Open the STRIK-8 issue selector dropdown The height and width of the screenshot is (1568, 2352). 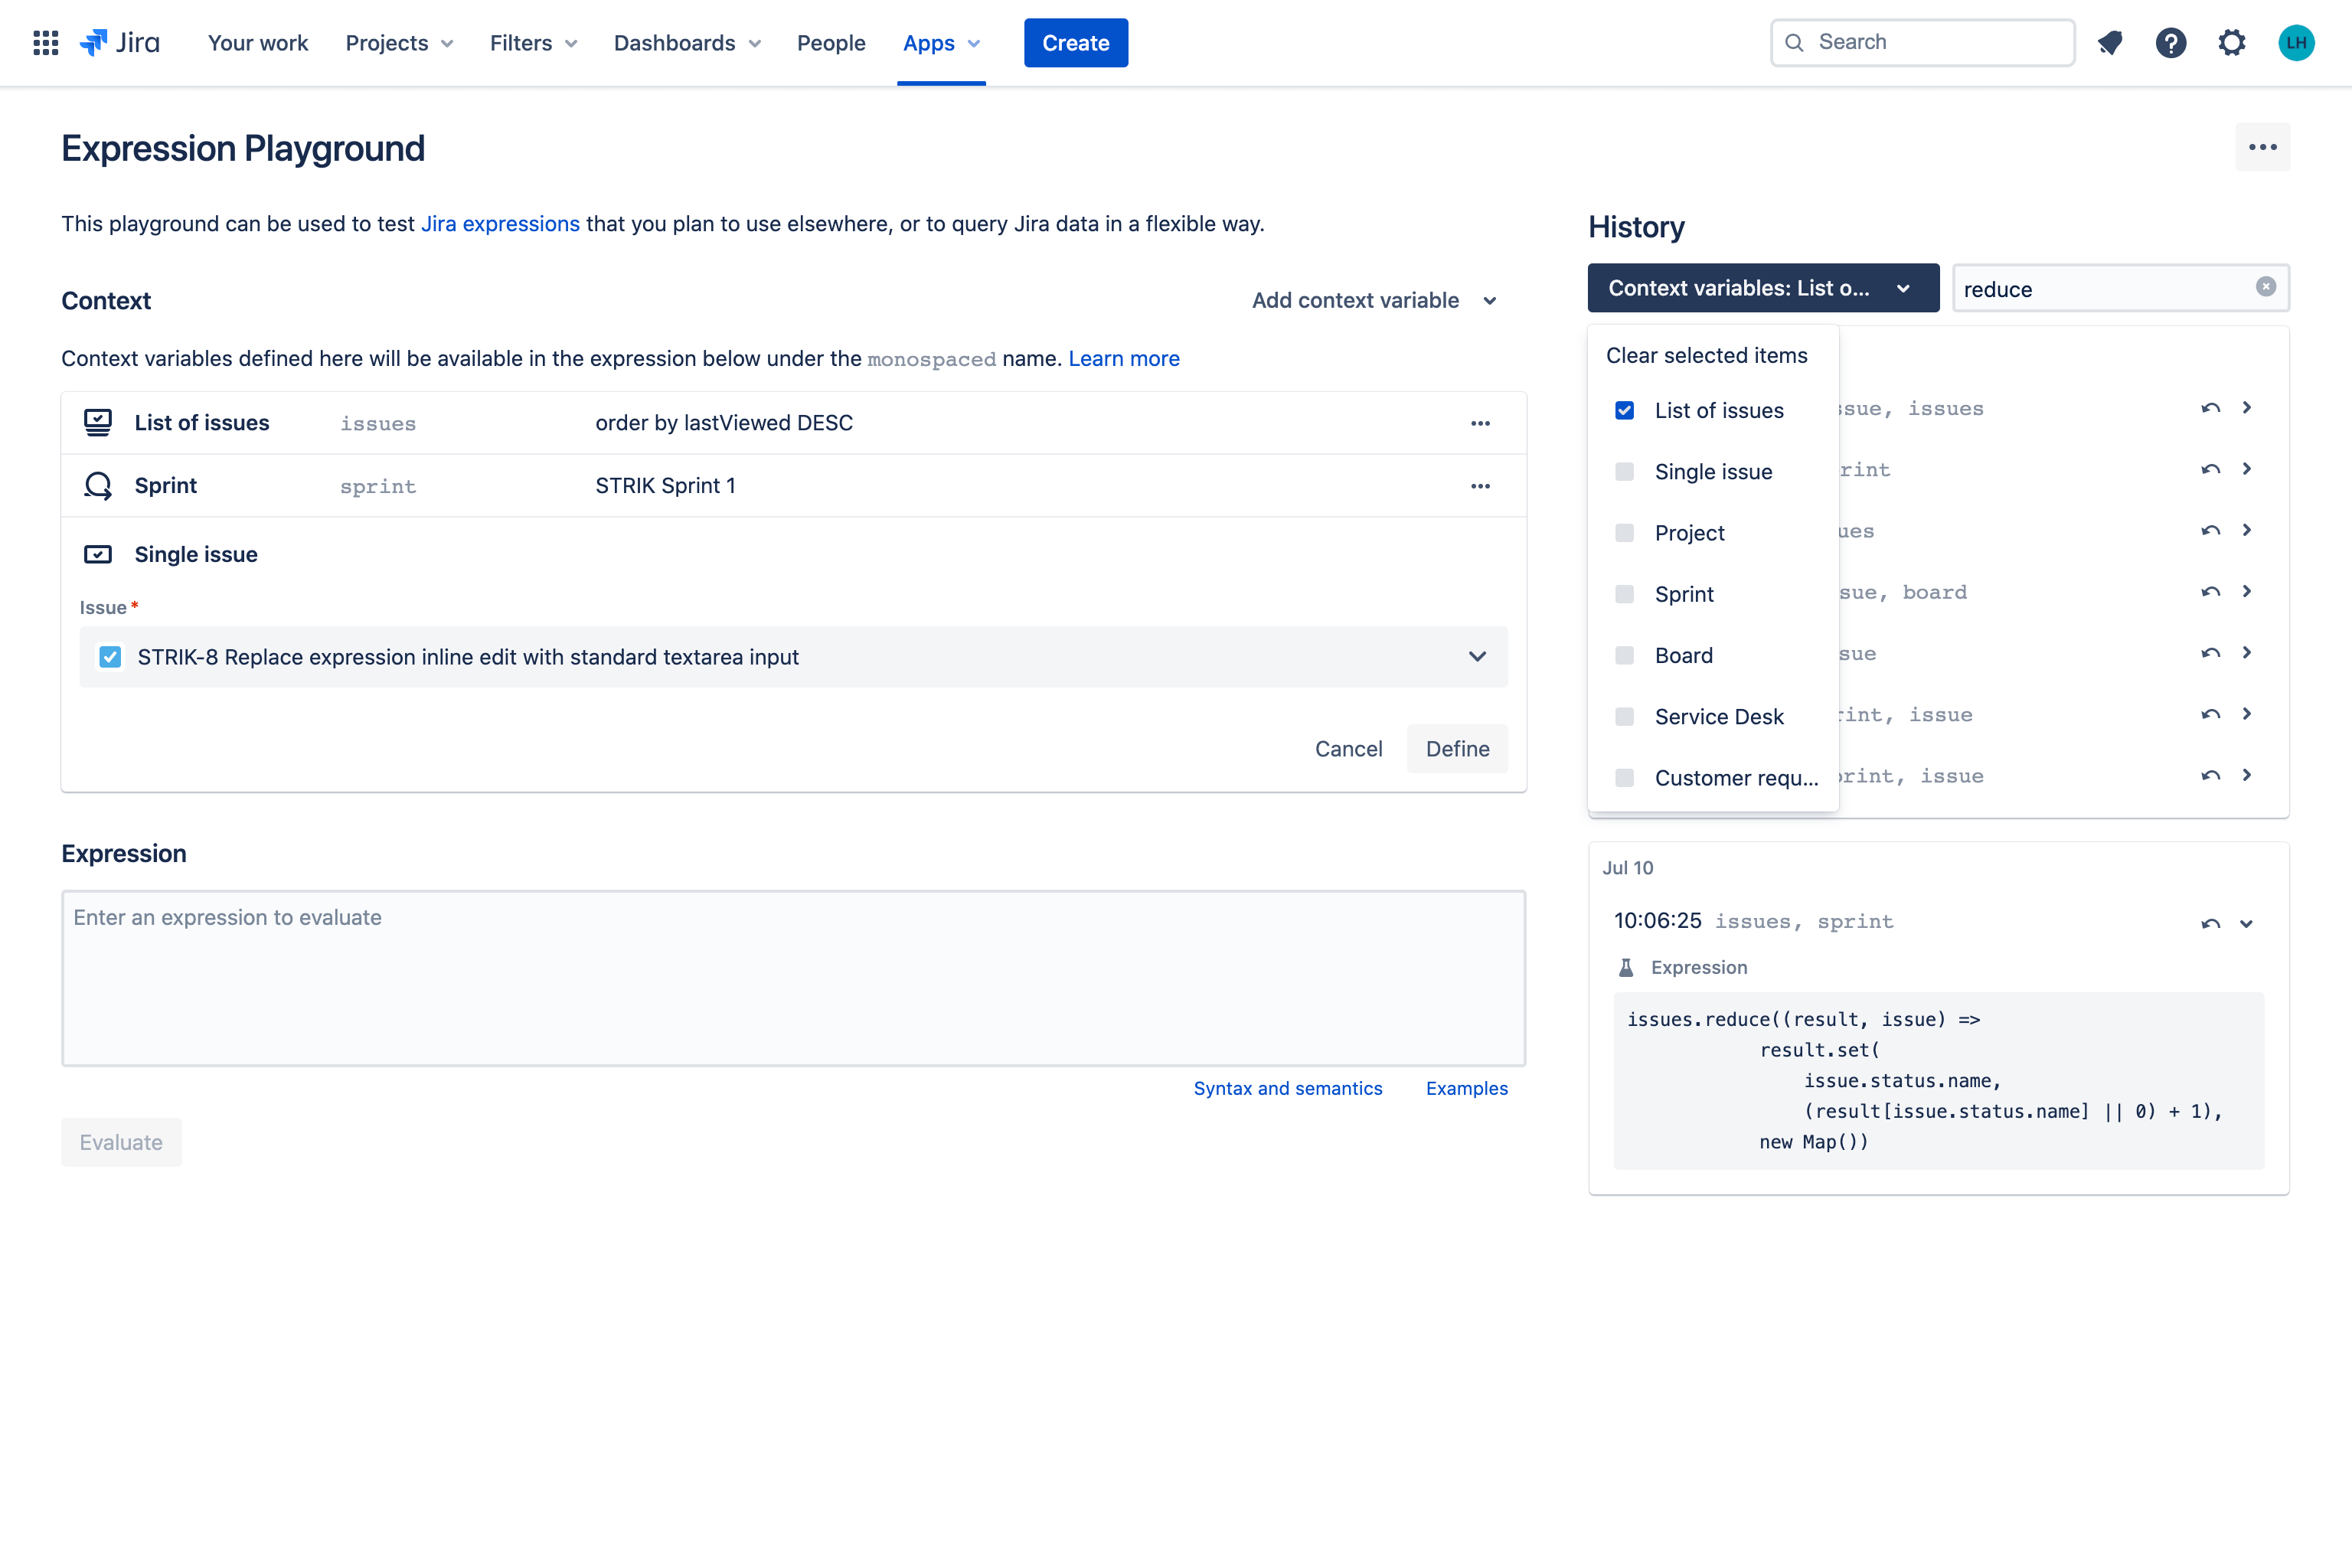point(1477,657)
